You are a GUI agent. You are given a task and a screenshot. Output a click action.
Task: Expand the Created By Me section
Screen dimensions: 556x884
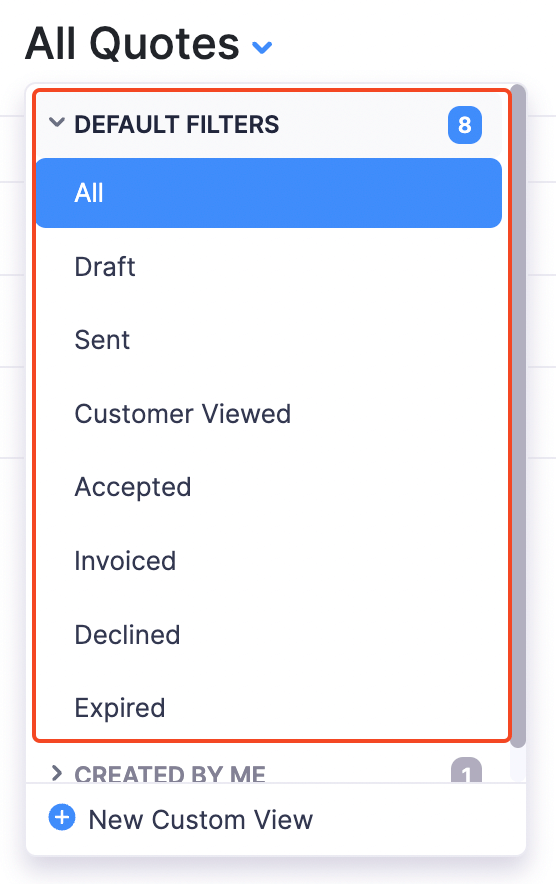[x=56, y=773]
